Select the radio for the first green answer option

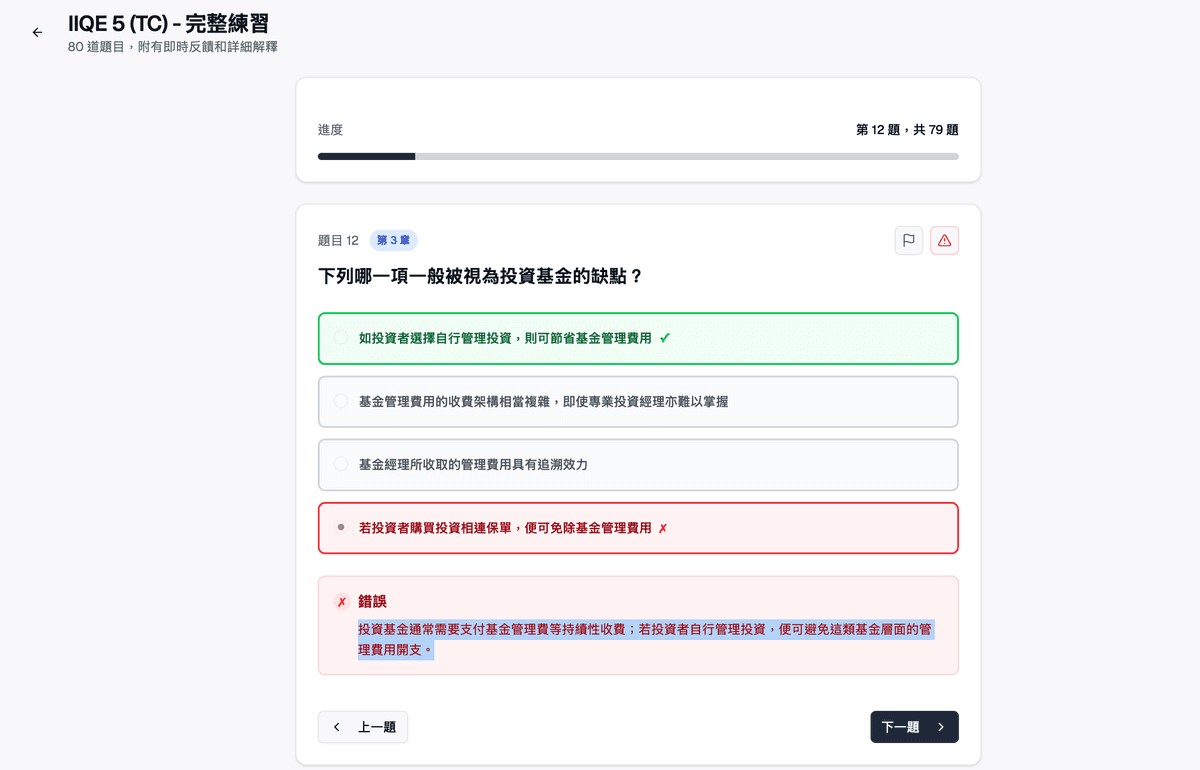click(x=340, y=338)
